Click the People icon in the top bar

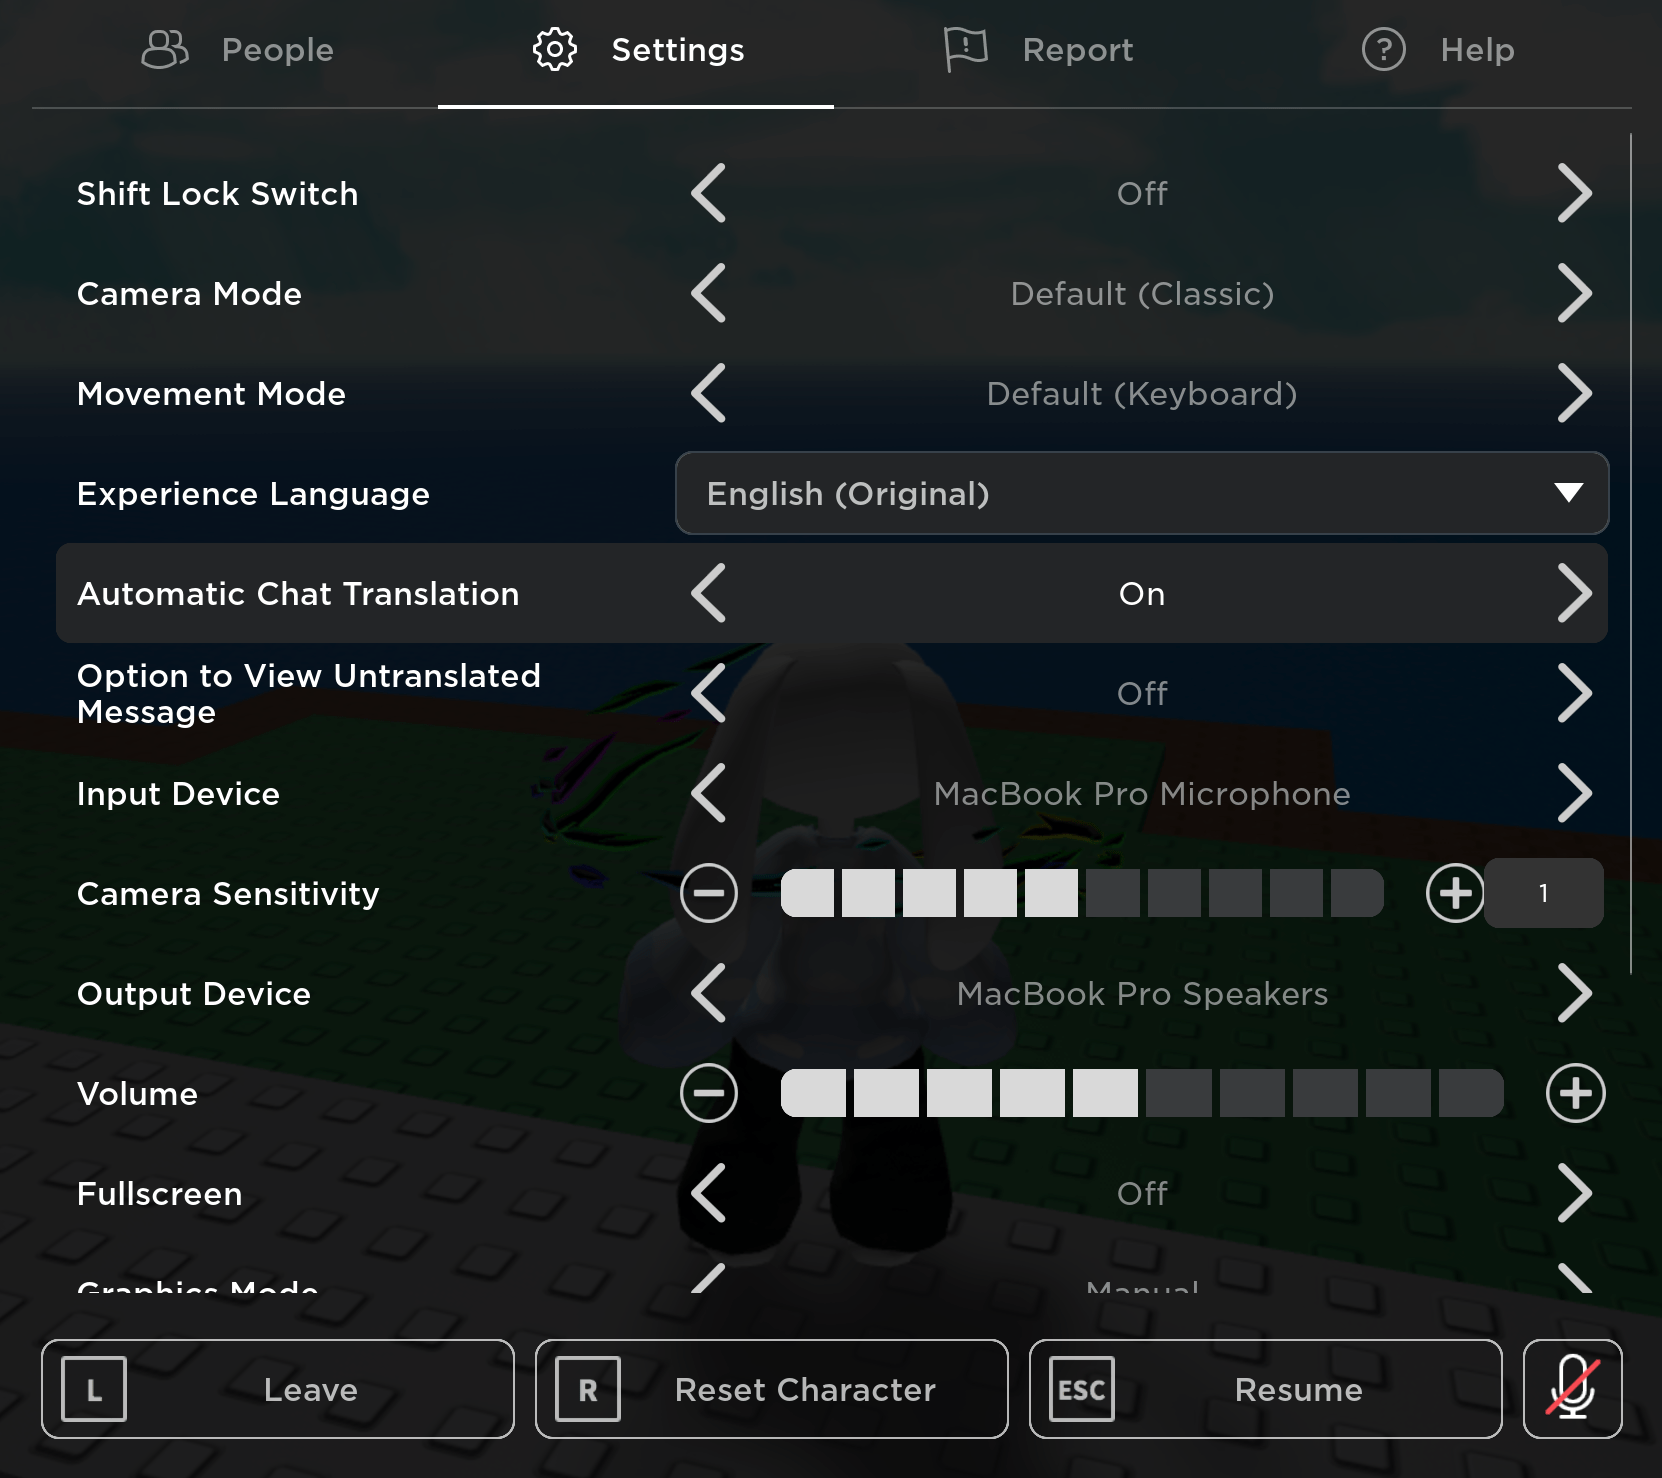(163, 49)
